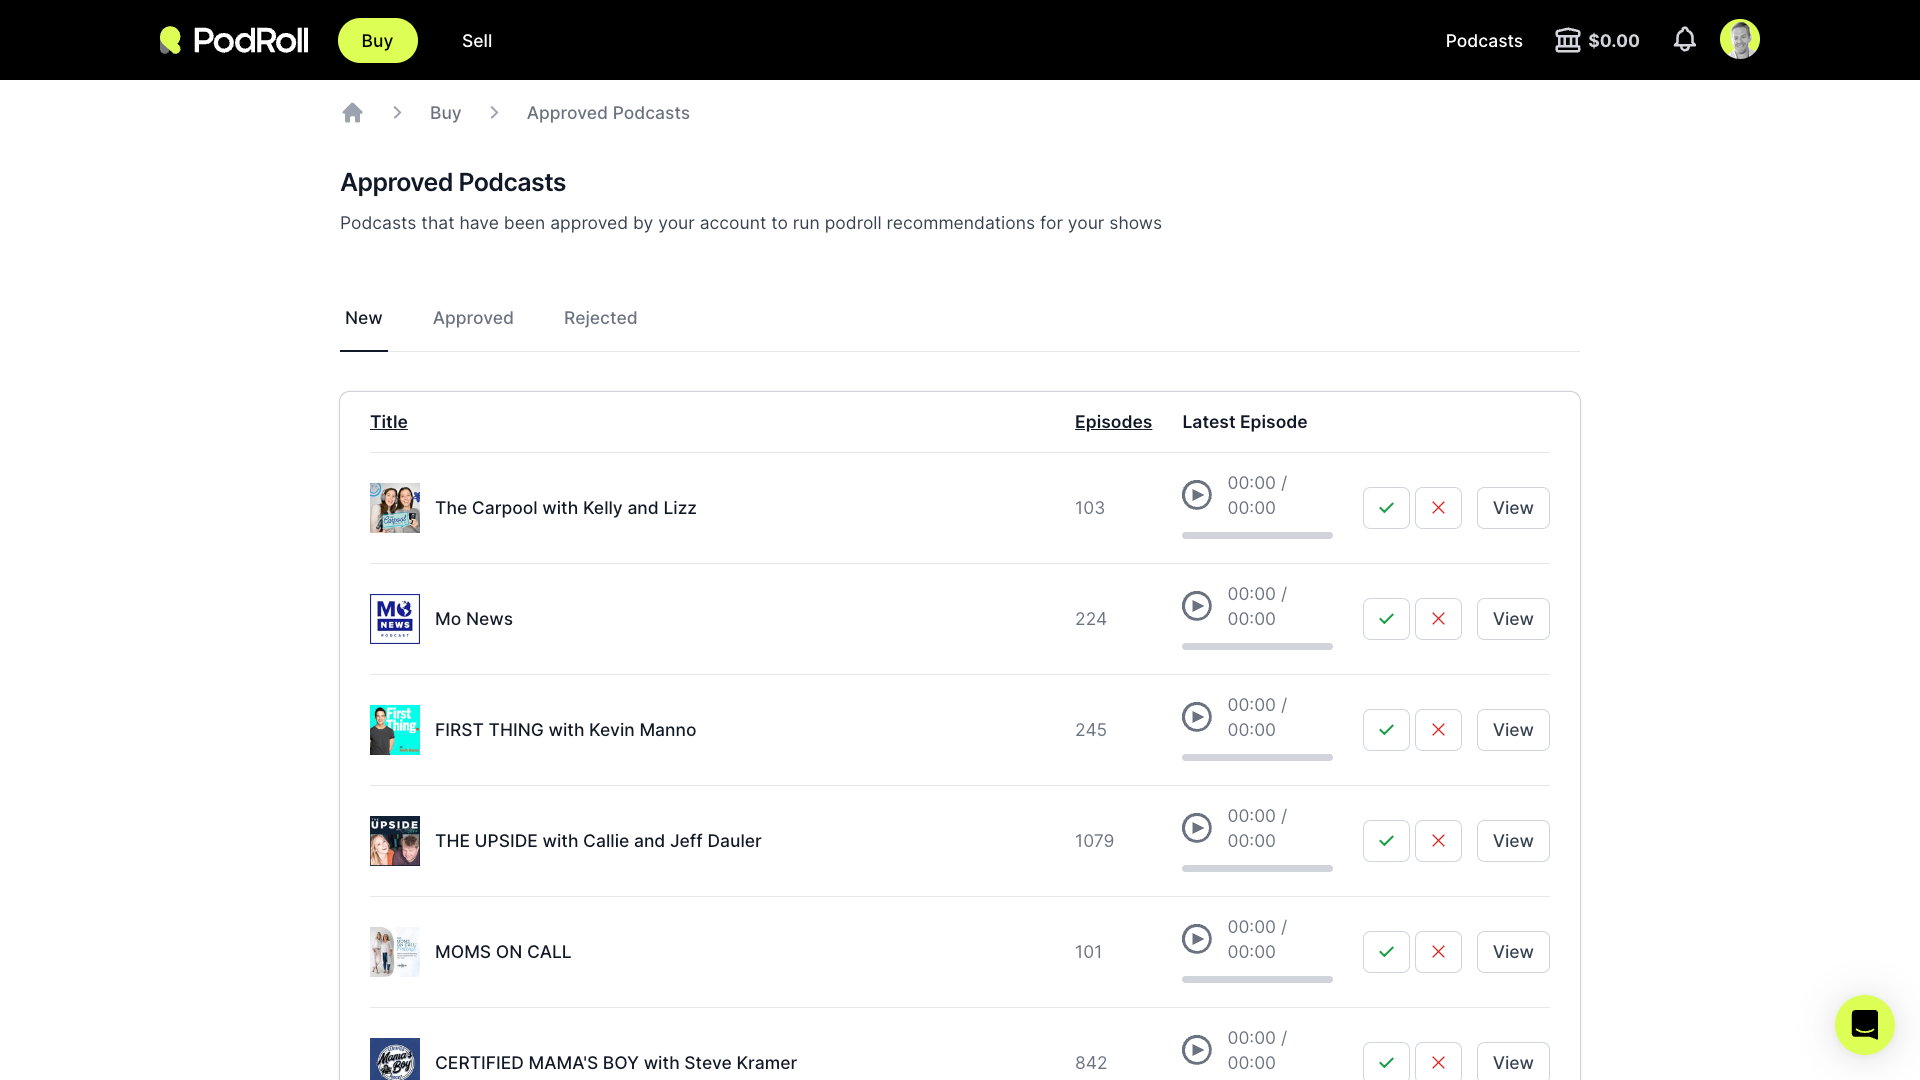Screen dimensions: 1920x1080
Task: Click the Buy breadcrumb link
Action: coord(445,113)
